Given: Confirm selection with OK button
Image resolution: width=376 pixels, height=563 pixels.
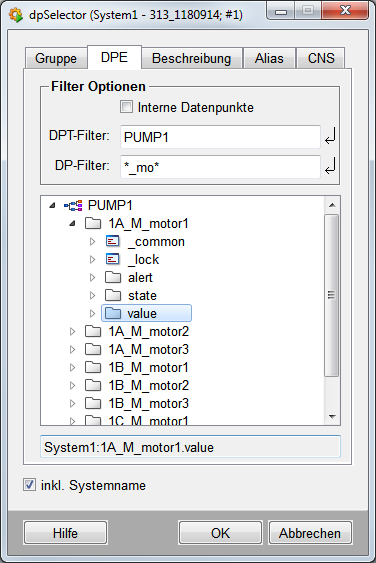Looking at the screenshot, I should point(220,533).
